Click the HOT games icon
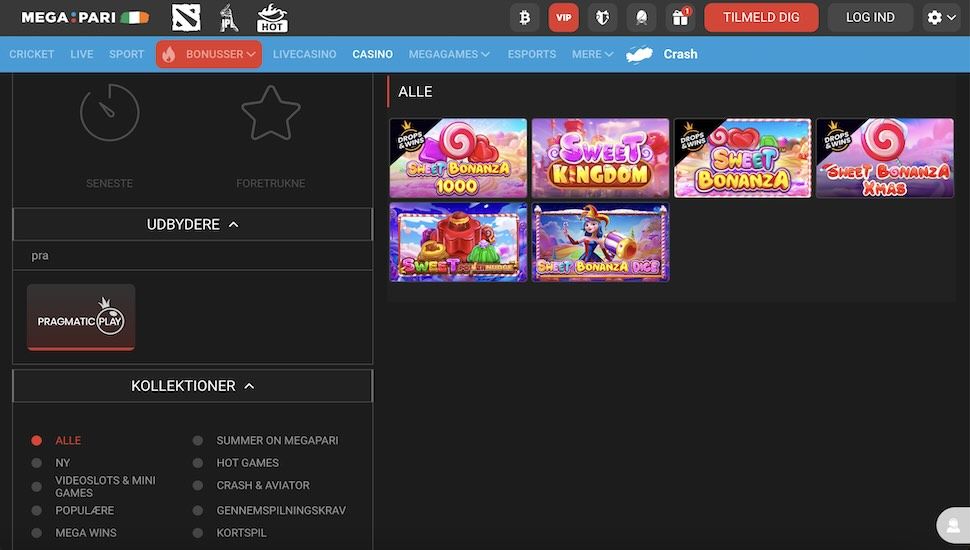The height and width of the screenshot is (550, 970). [x=272, y=17]
